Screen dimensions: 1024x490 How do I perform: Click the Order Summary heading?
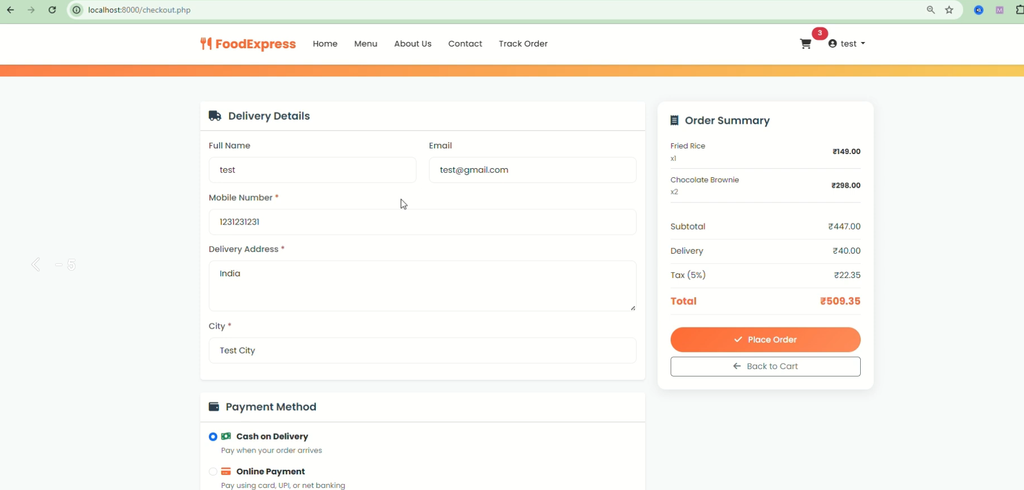pyautogui.click(x=727, y=120)
